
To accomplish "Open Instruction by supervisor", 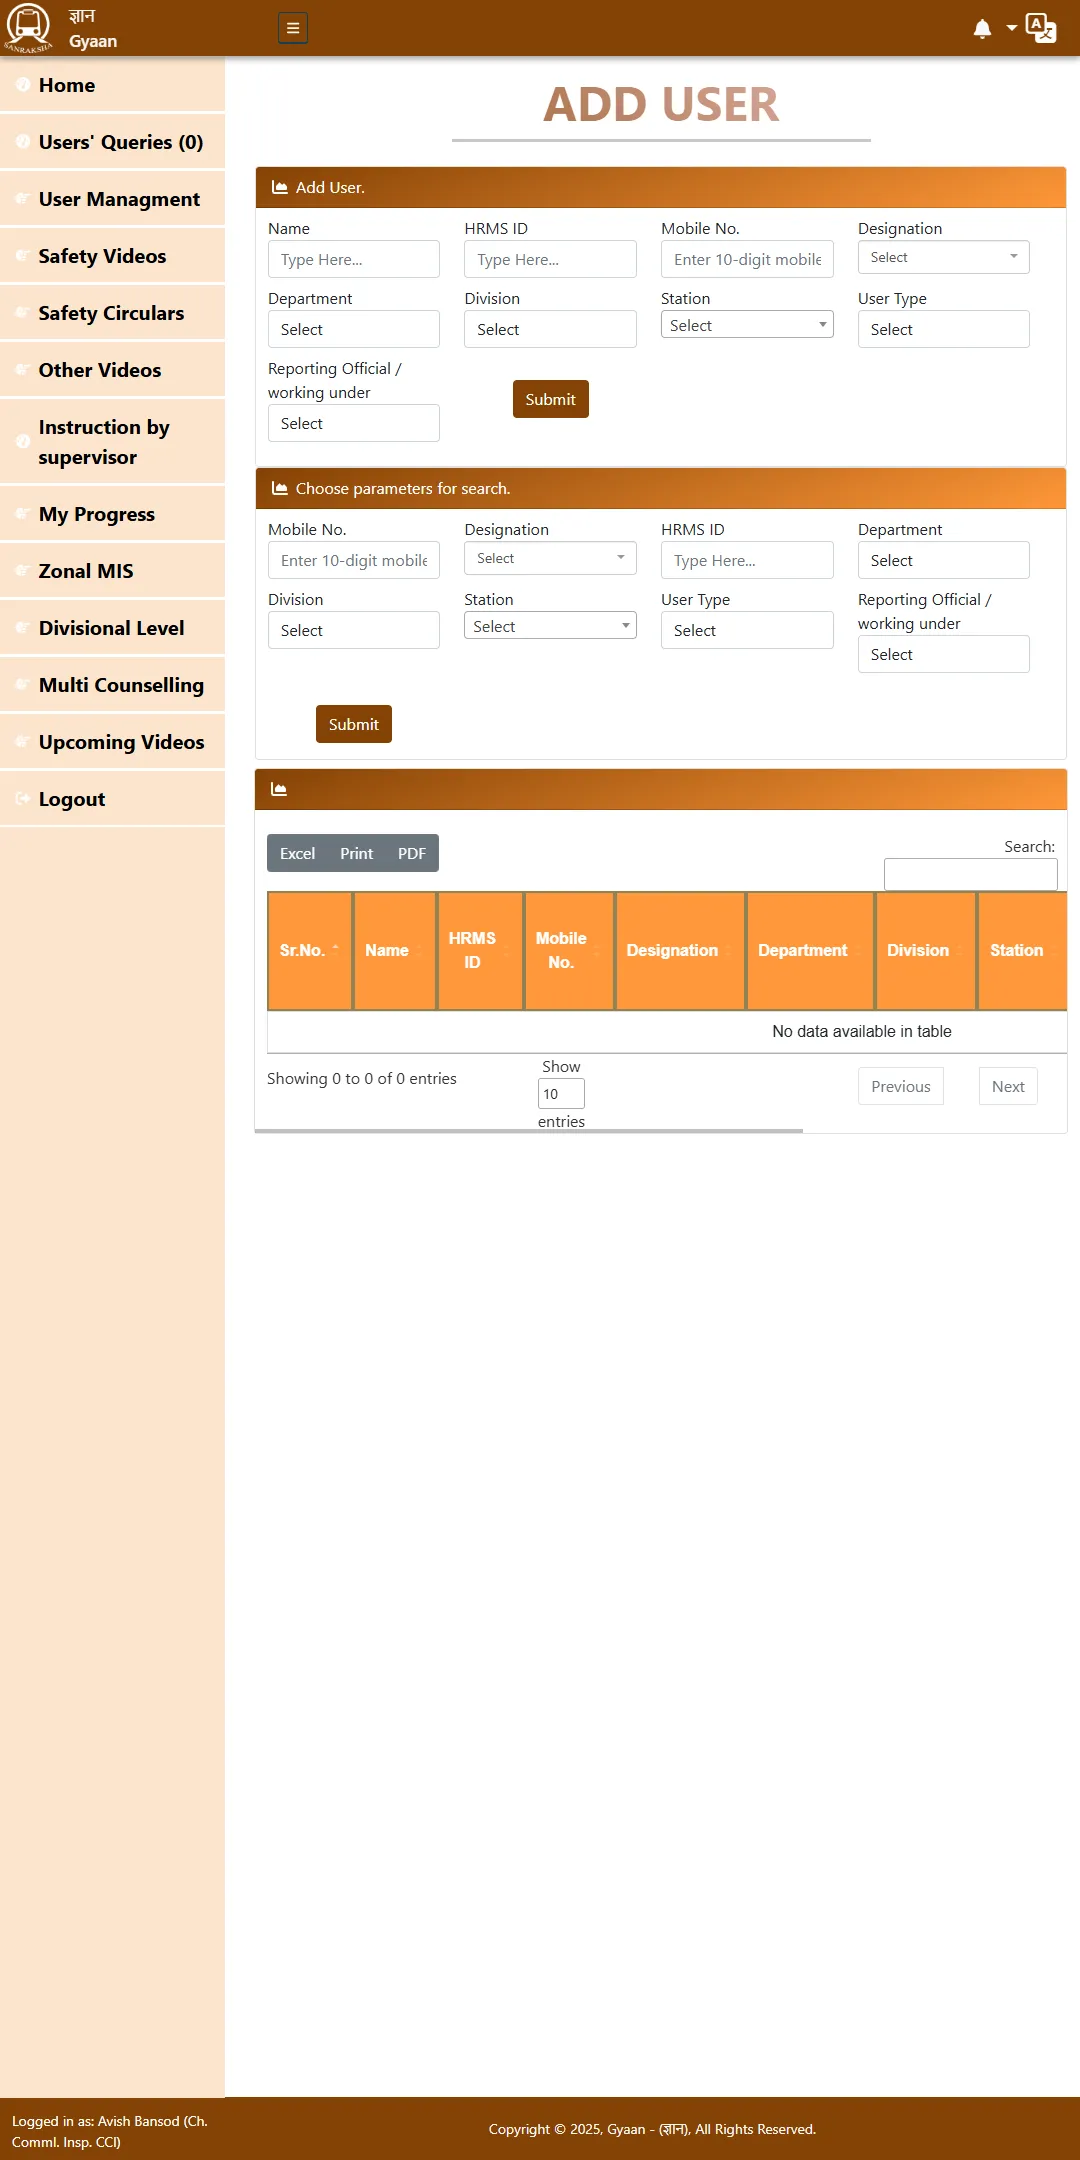I will point(112,442).
